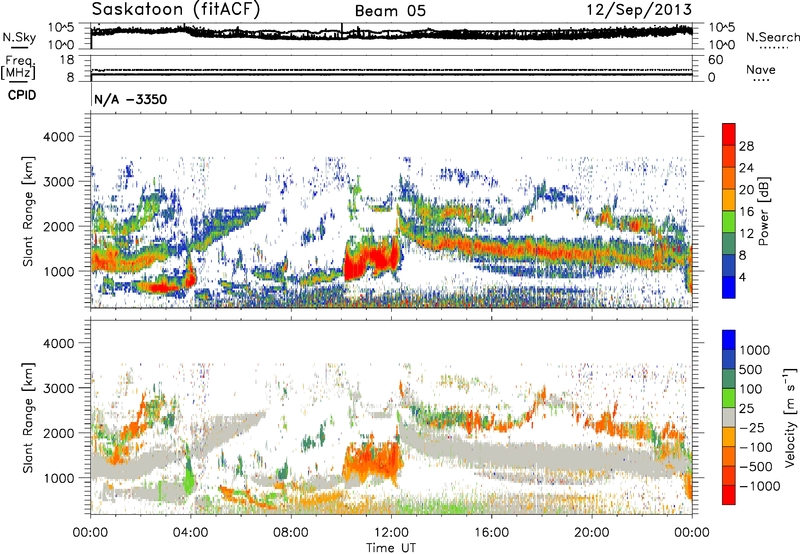The width and height of the screenshot is (800, 554).
Task: Click the 16 tick on Power colorbar
Action: (746, 212)
